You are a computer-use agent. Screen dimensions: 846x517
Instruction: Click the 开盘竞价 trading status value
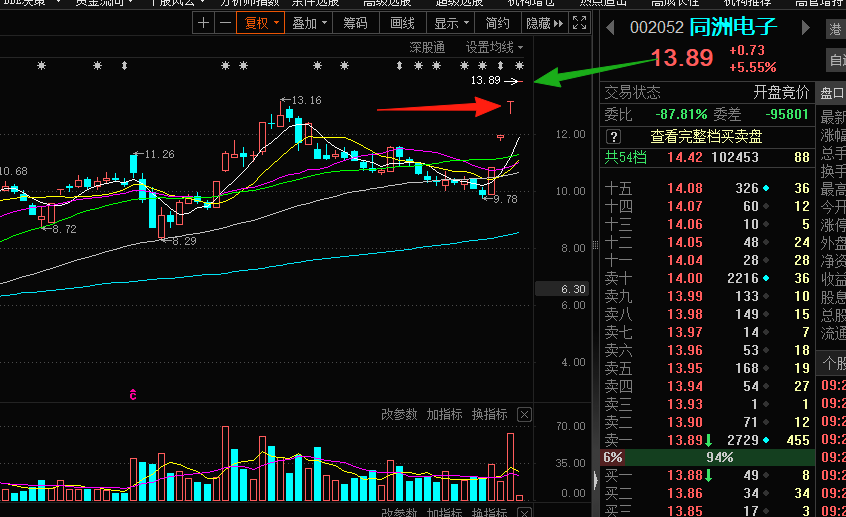[x=781, y=93]
